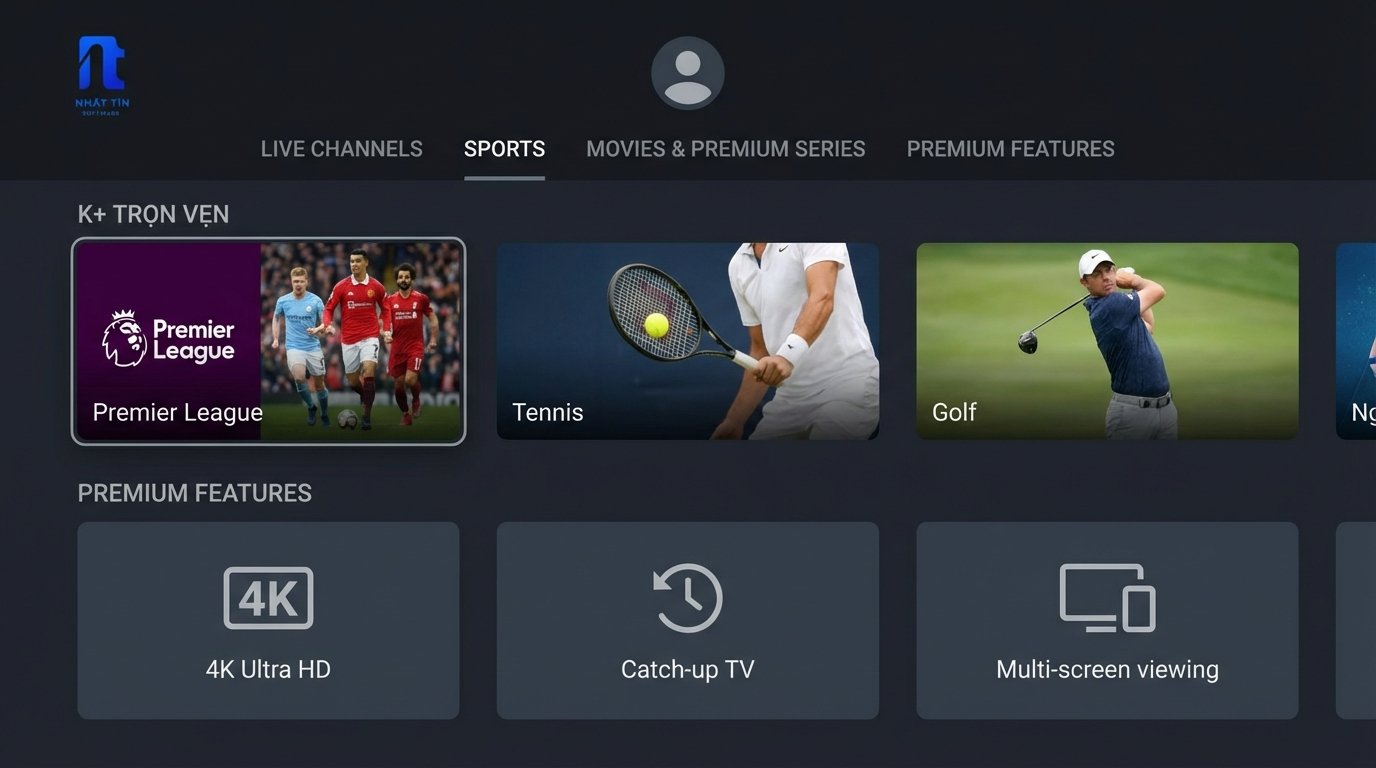Open the cut-off feature tile at right edge

tap(1356, 620)
